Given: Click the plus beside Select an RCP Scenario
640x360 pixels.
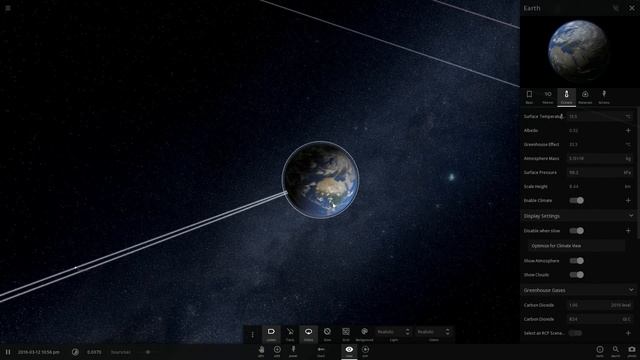Looking at the screenshot, I should [628, 333].
